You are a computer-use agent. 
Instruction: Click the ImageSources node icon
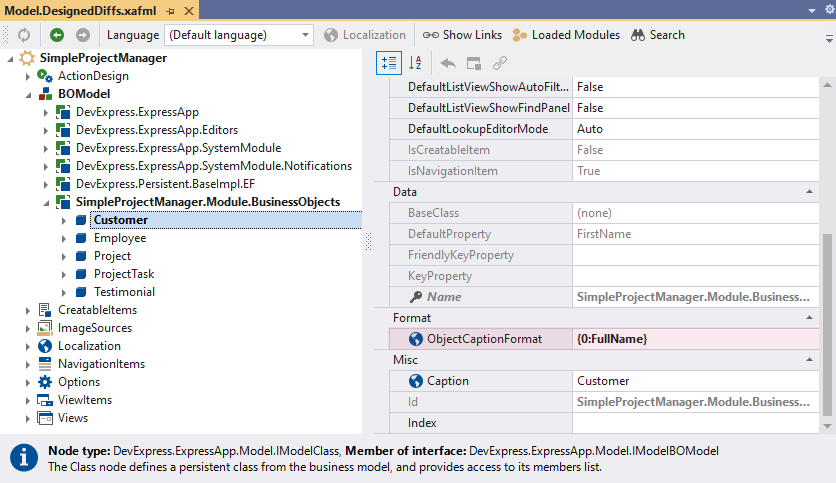pos(45,328)
